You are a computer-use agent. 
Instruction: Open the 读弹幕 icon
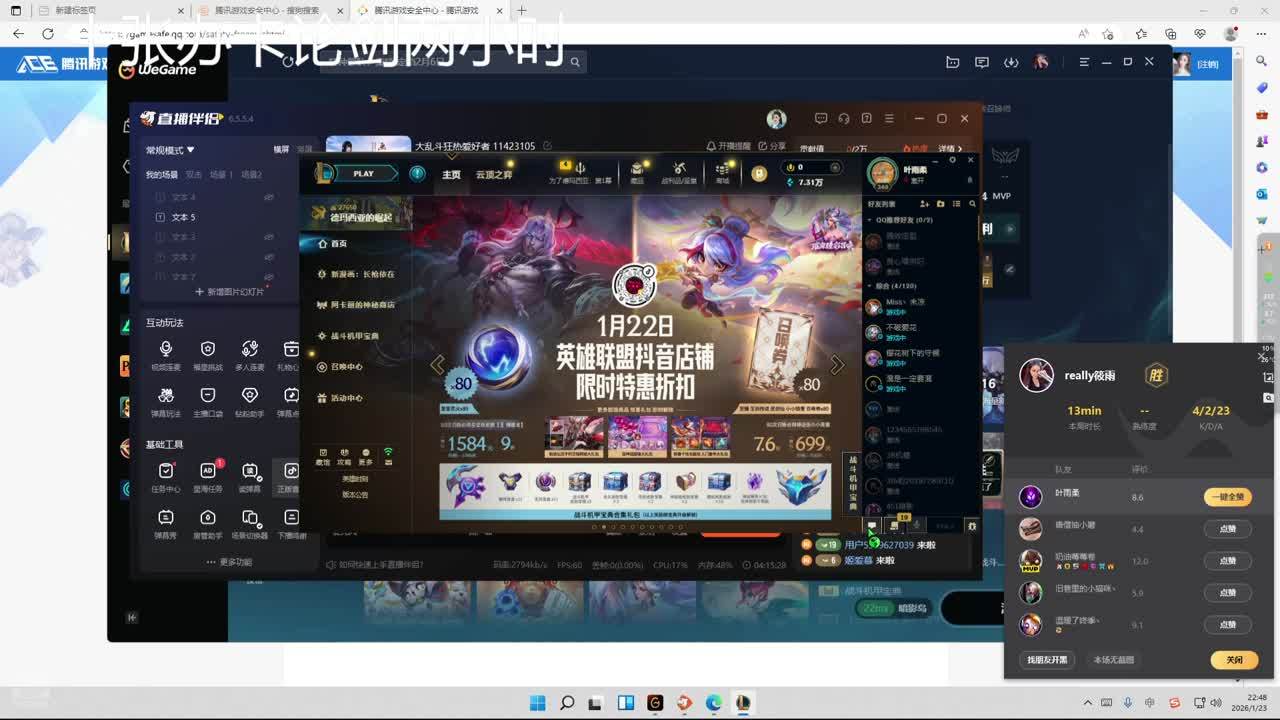click(250, 471)
